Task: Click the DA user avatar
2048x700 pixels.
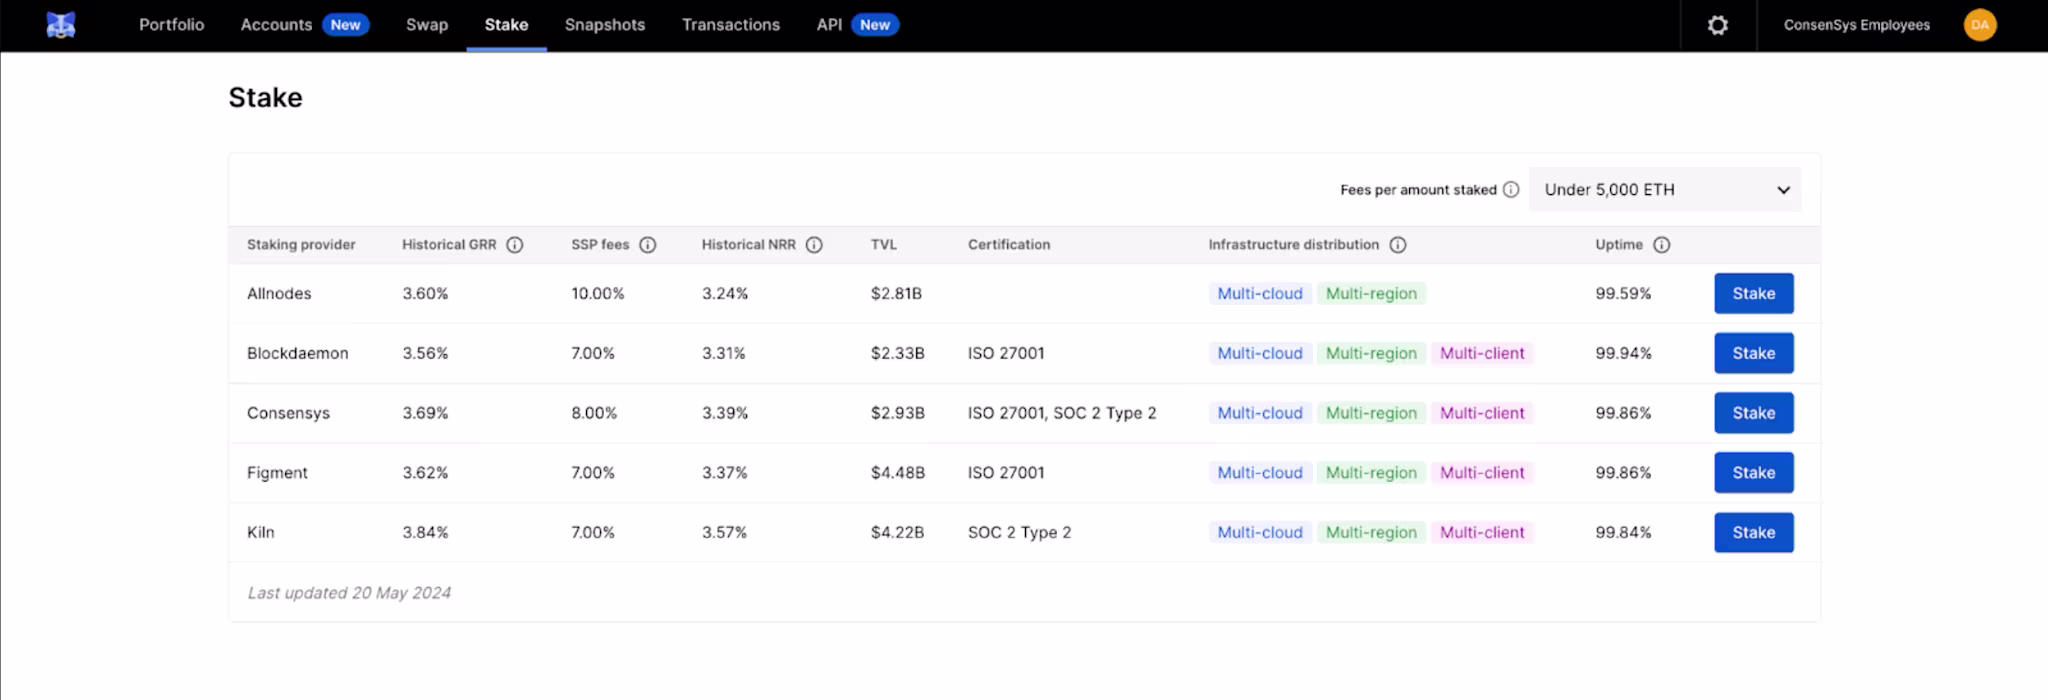Action: coord(1980,25)
